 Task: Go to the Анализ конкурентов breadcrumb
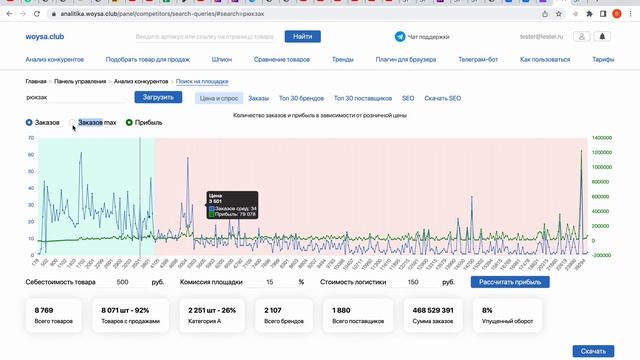point(141,82)
